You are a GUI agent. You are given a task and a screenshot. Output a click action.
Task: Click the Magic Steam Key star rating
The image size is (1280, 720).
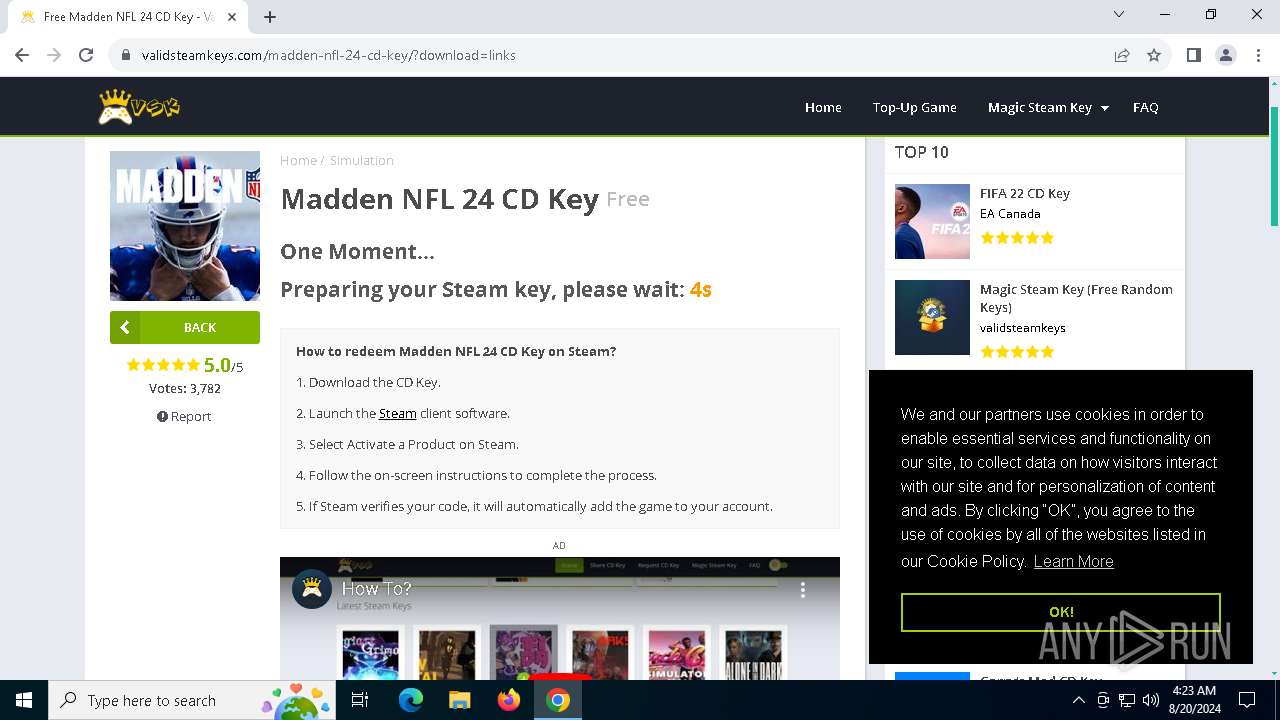click(1017, 352)
